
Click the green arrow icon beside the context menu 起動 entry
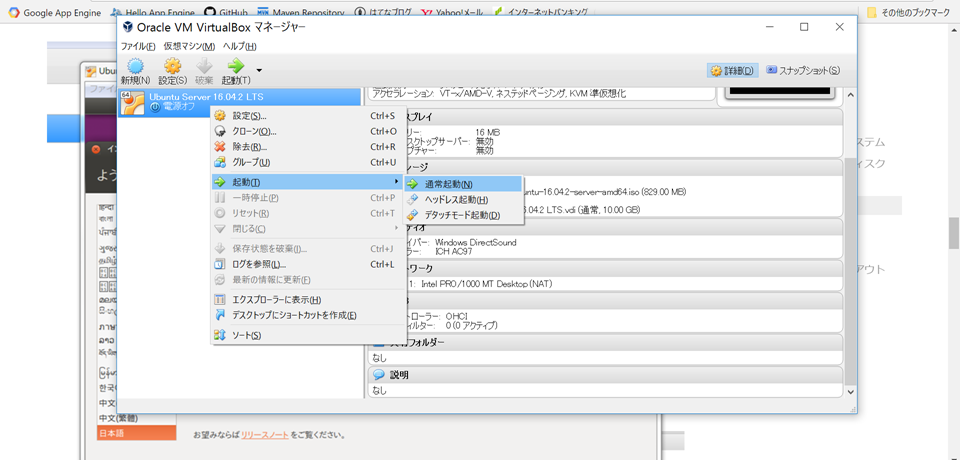(220, 182)
